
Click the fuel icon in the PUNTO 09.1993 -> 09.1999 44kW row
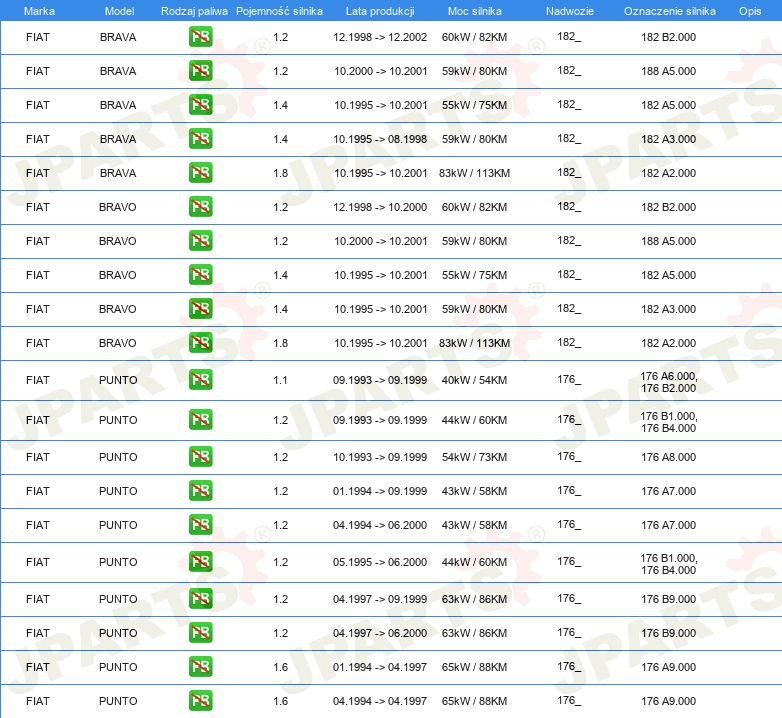click(200, 420)
